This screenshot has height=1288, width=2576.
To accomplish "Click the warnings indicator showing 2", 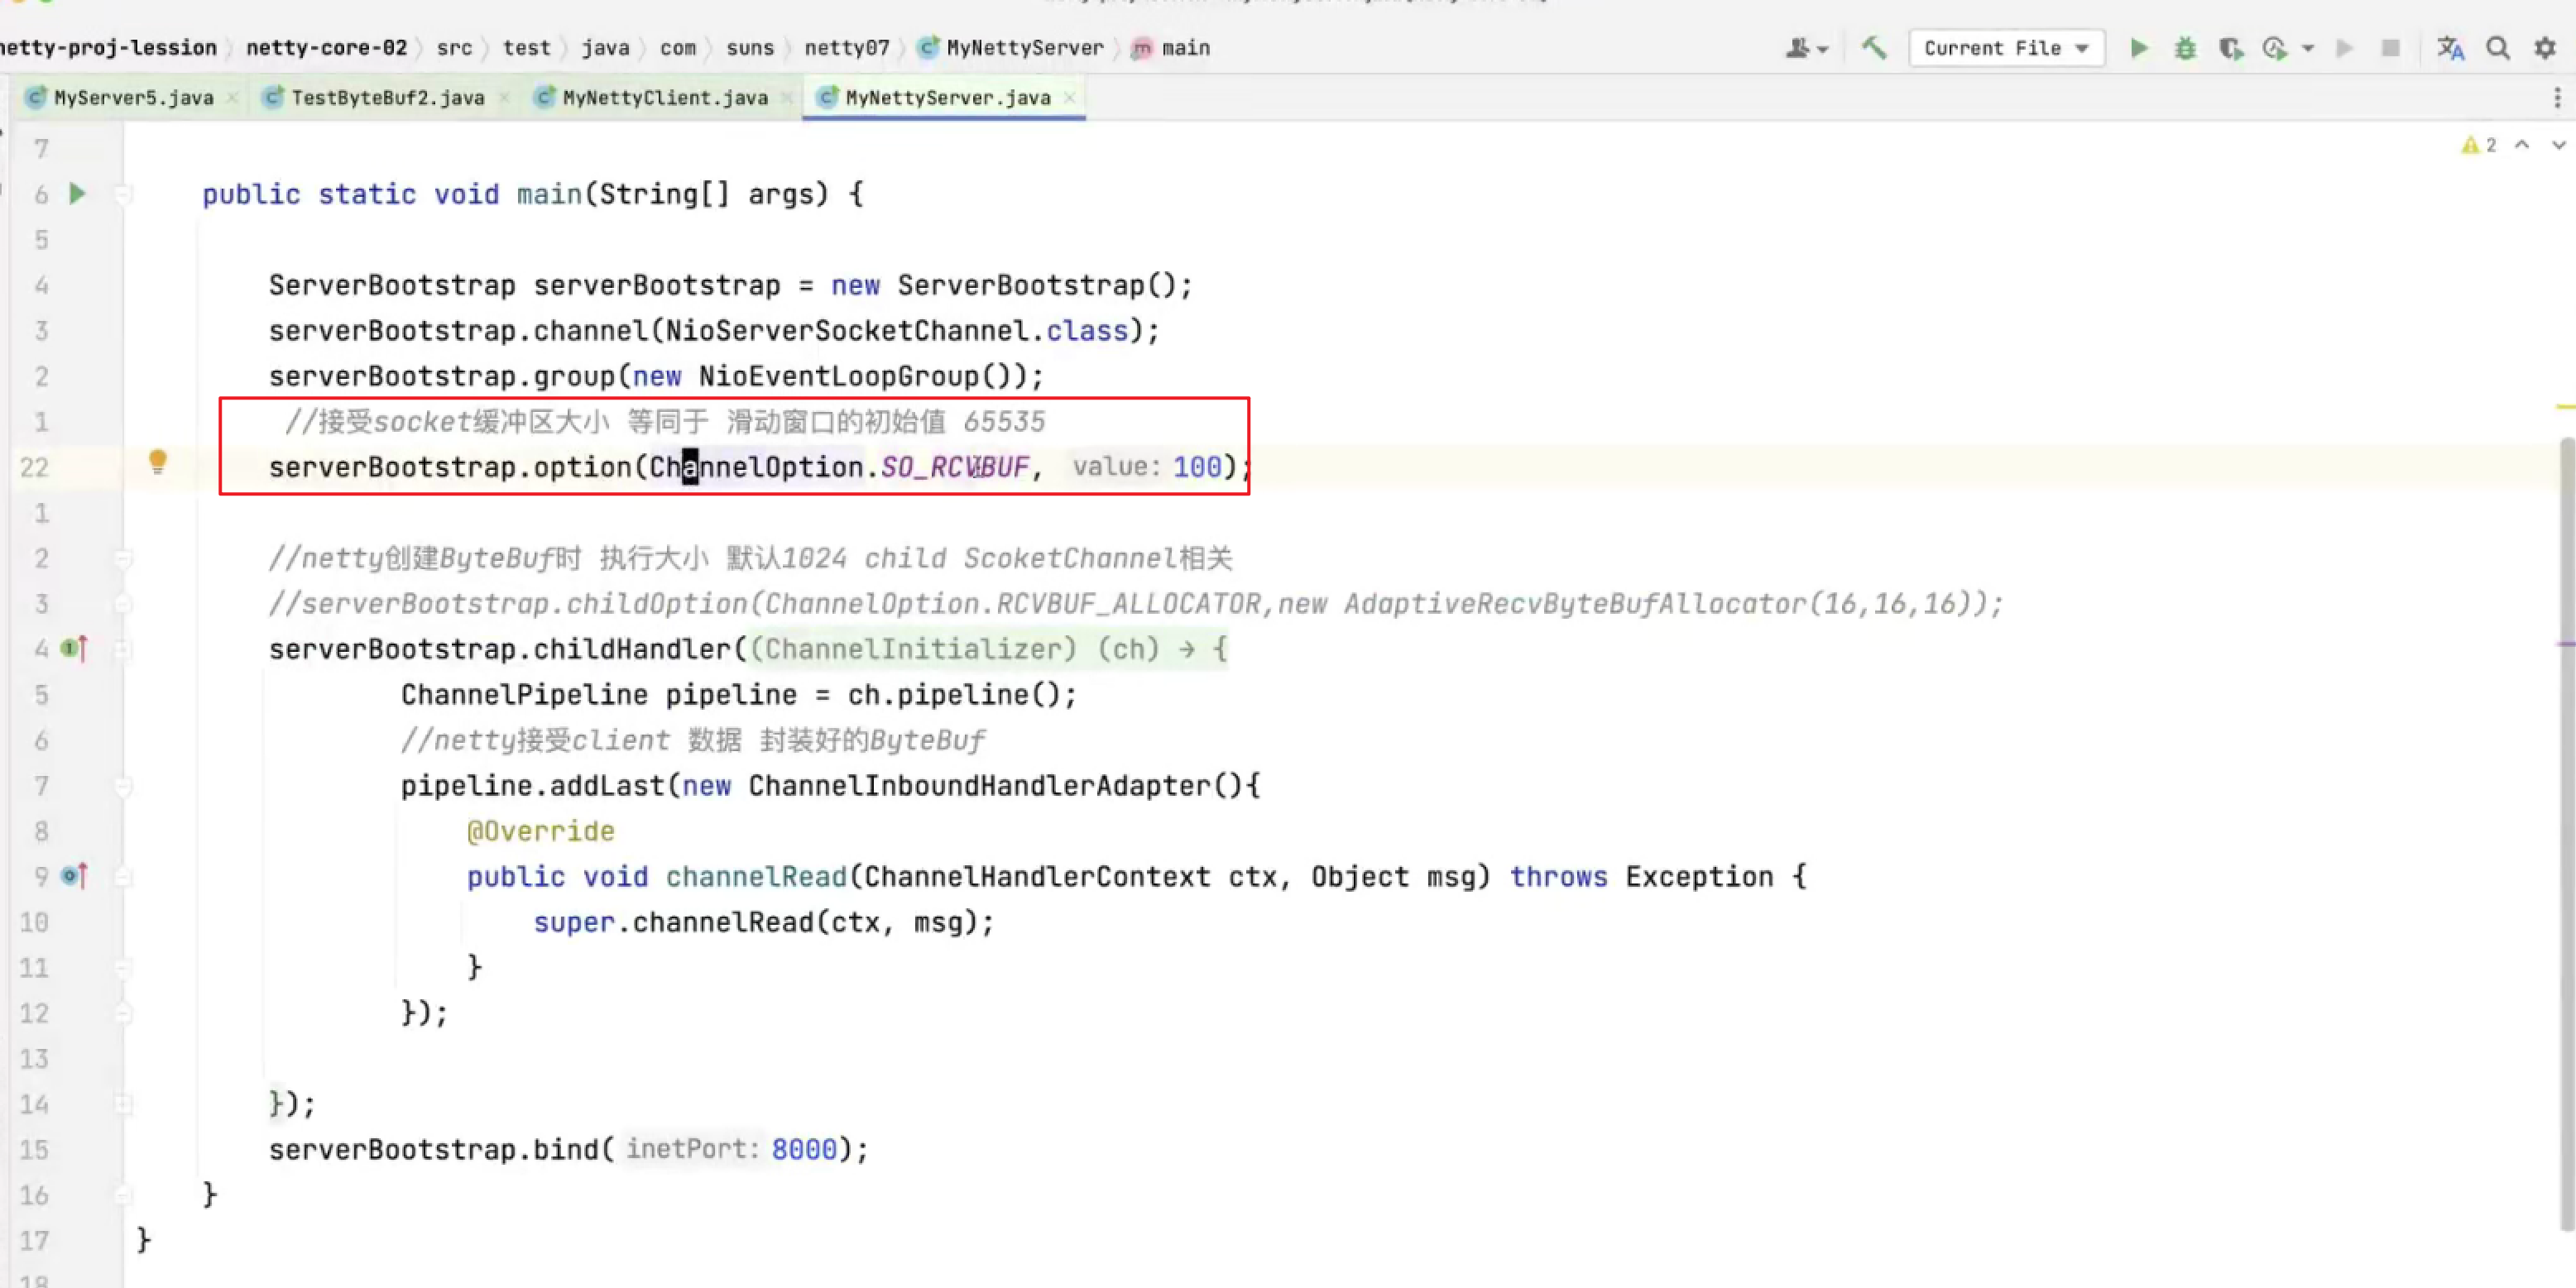I will click(x=2479, y=145).
